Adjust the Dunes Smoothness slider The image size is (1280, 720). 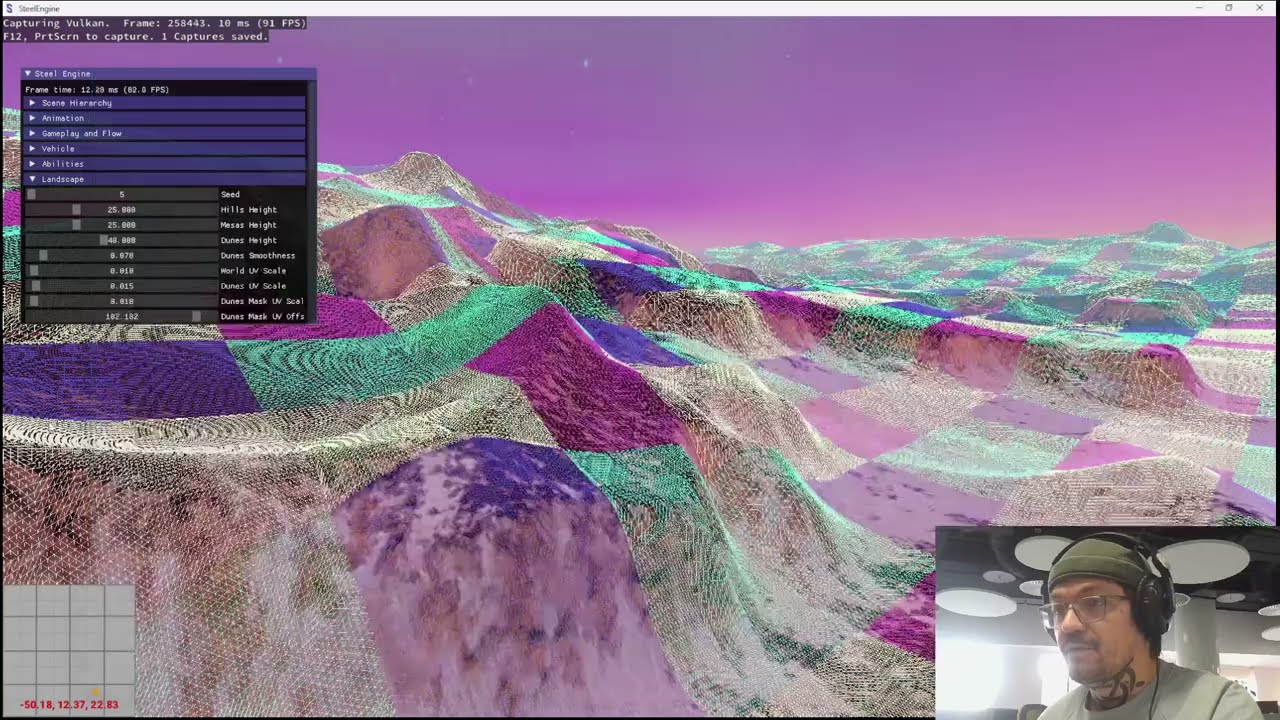click(x=121, y=255)
